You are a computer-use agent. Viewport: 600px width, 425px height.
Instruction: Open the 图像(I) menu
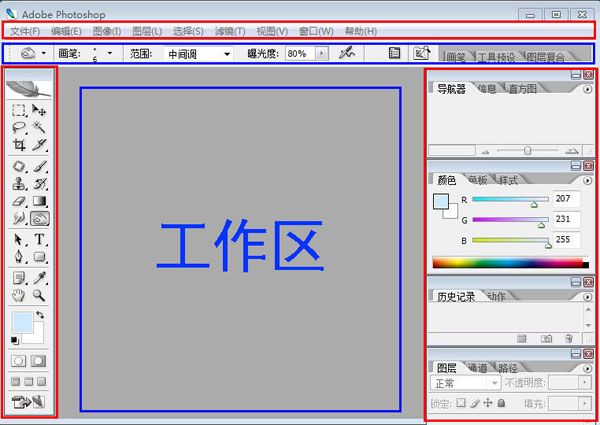107,32
